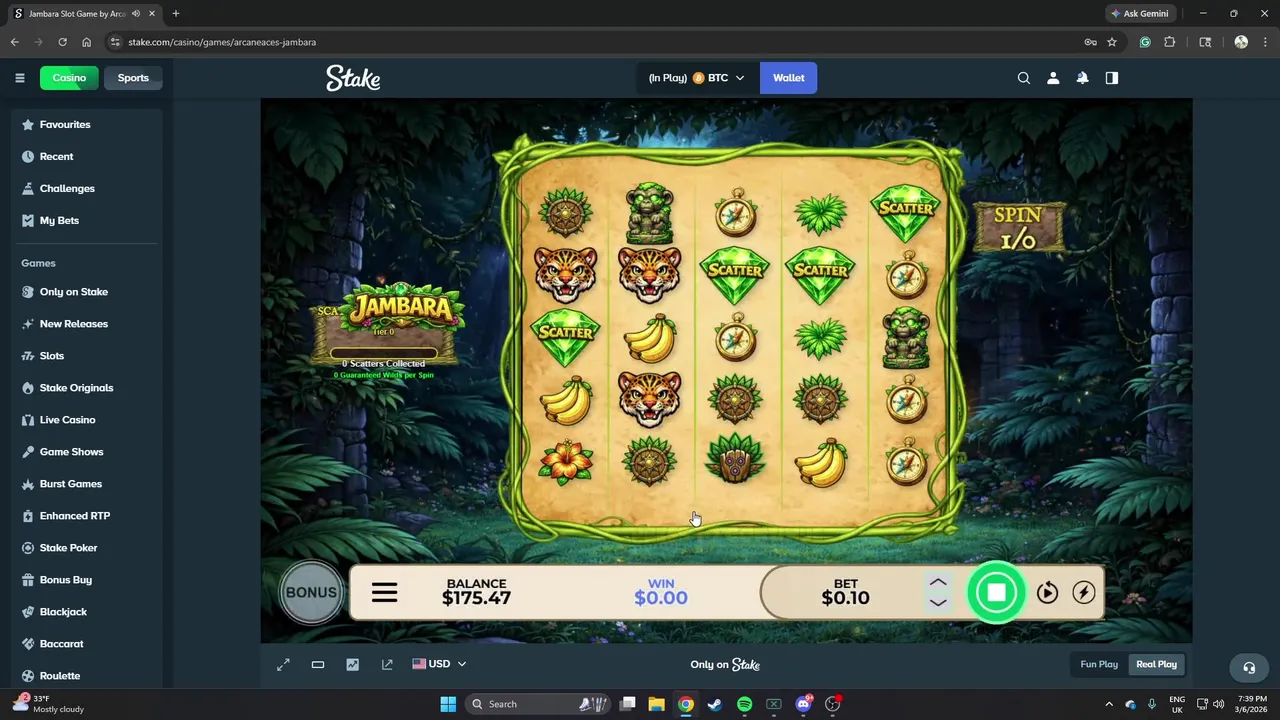
Task: Open browser extensions puzzle icon
Action: coord(1169,42)
